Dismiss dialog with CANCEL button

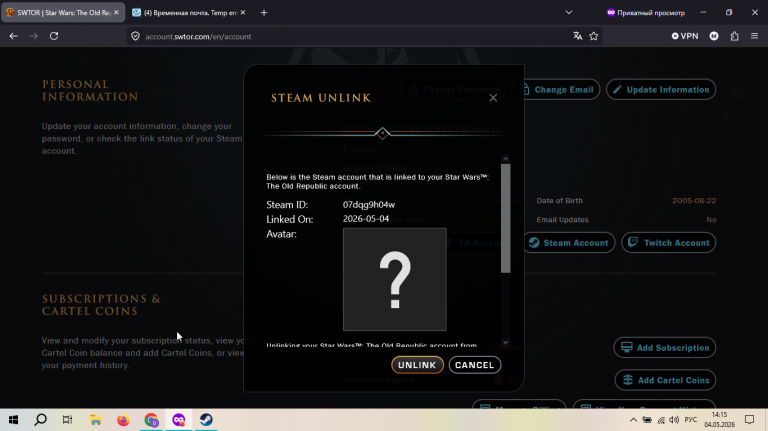[x=474, y=365]
